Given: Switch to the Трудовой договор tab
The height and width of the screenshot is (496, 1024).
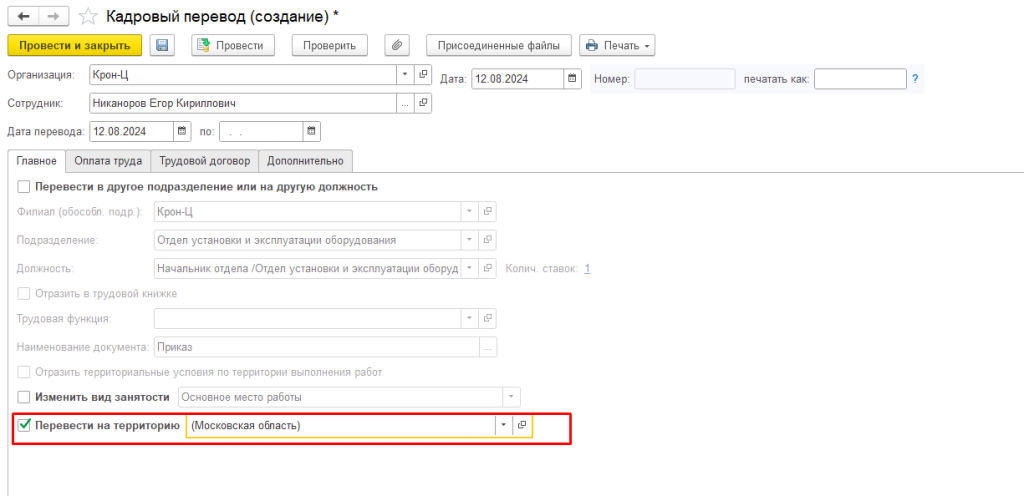Looking at the screenshot, I should pos(205,161).
